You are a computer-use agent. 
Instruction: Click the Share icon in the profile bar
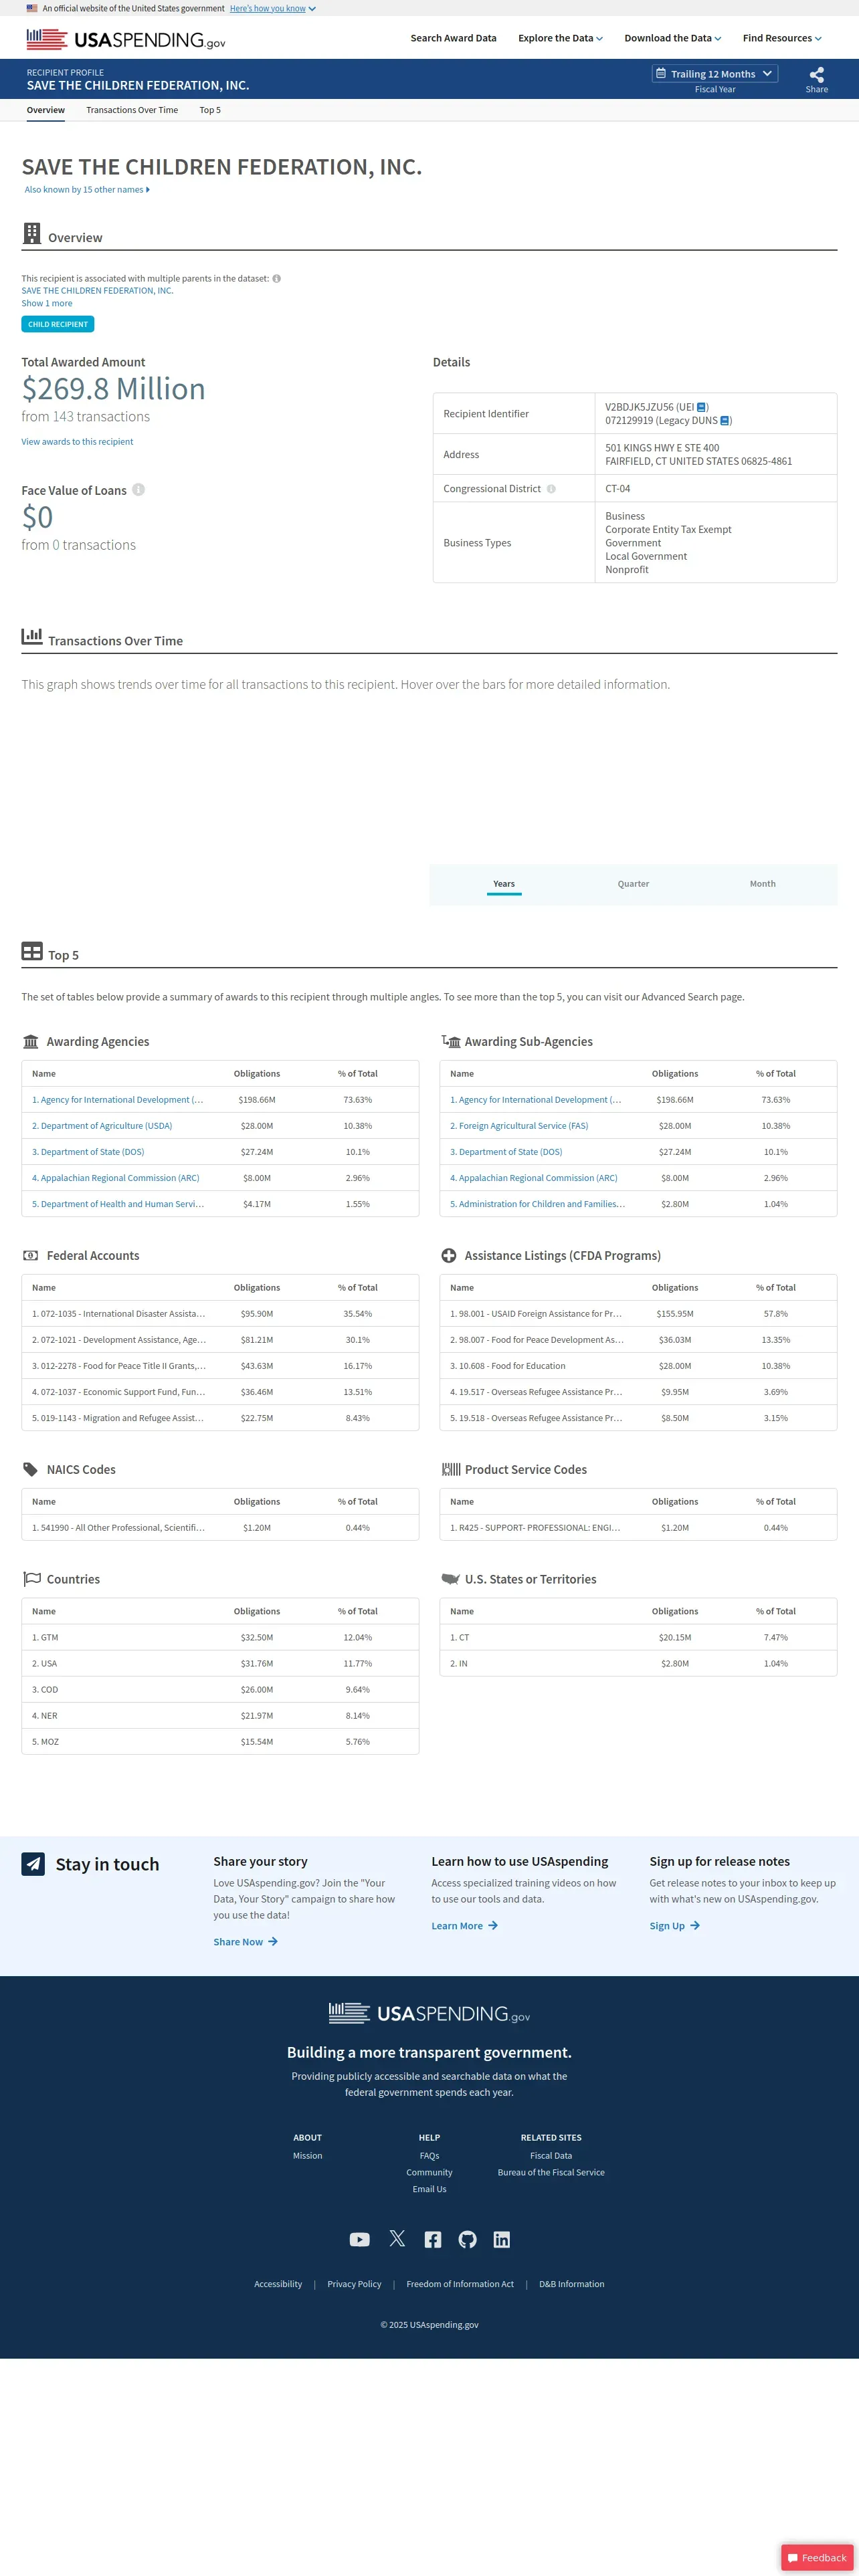tap(817, 75)
